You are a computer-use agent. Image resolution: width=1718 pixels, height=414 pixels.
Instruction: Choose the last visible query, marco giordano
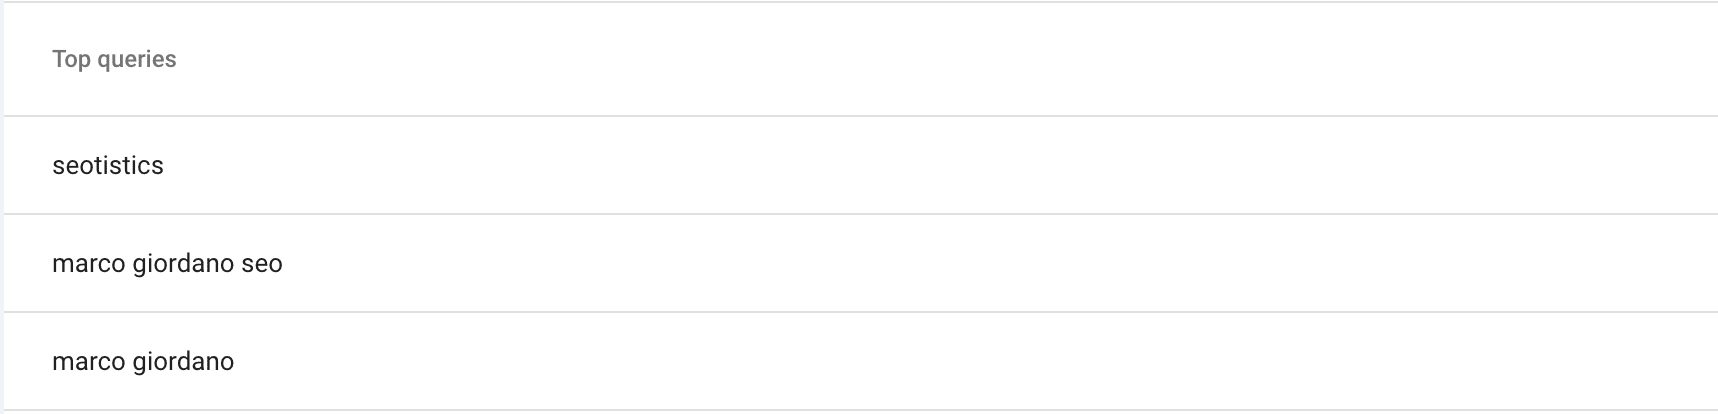tap(860, 361)
